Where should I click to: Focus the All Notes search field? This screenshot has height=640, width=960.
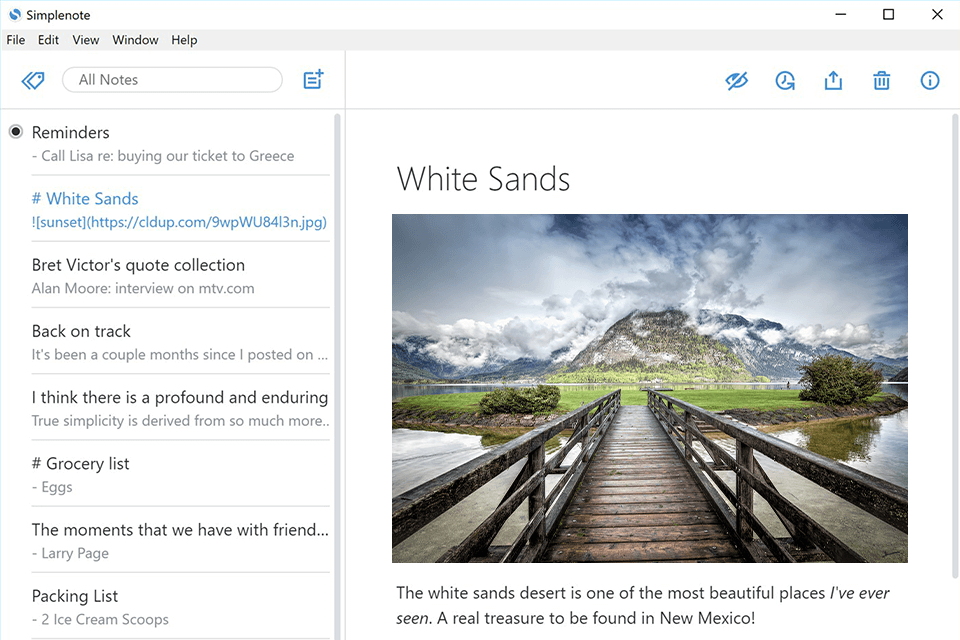(172, 80)
